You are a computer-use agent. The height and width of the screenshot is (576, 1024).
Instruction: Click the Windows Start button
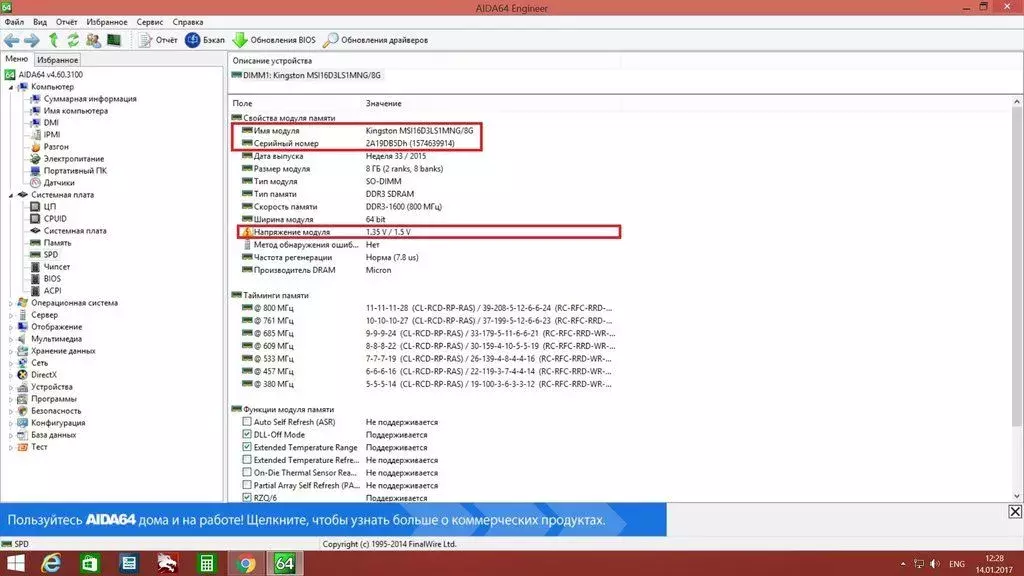click(x=15, y=564)
